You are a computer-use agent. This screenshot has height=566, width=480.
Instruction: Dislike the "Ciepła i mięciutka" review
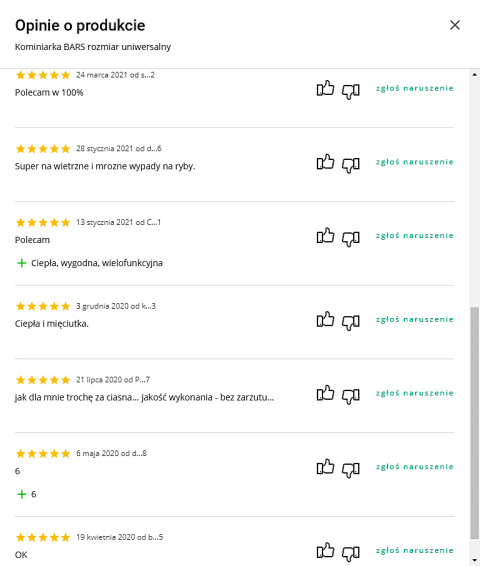(351, 323)
